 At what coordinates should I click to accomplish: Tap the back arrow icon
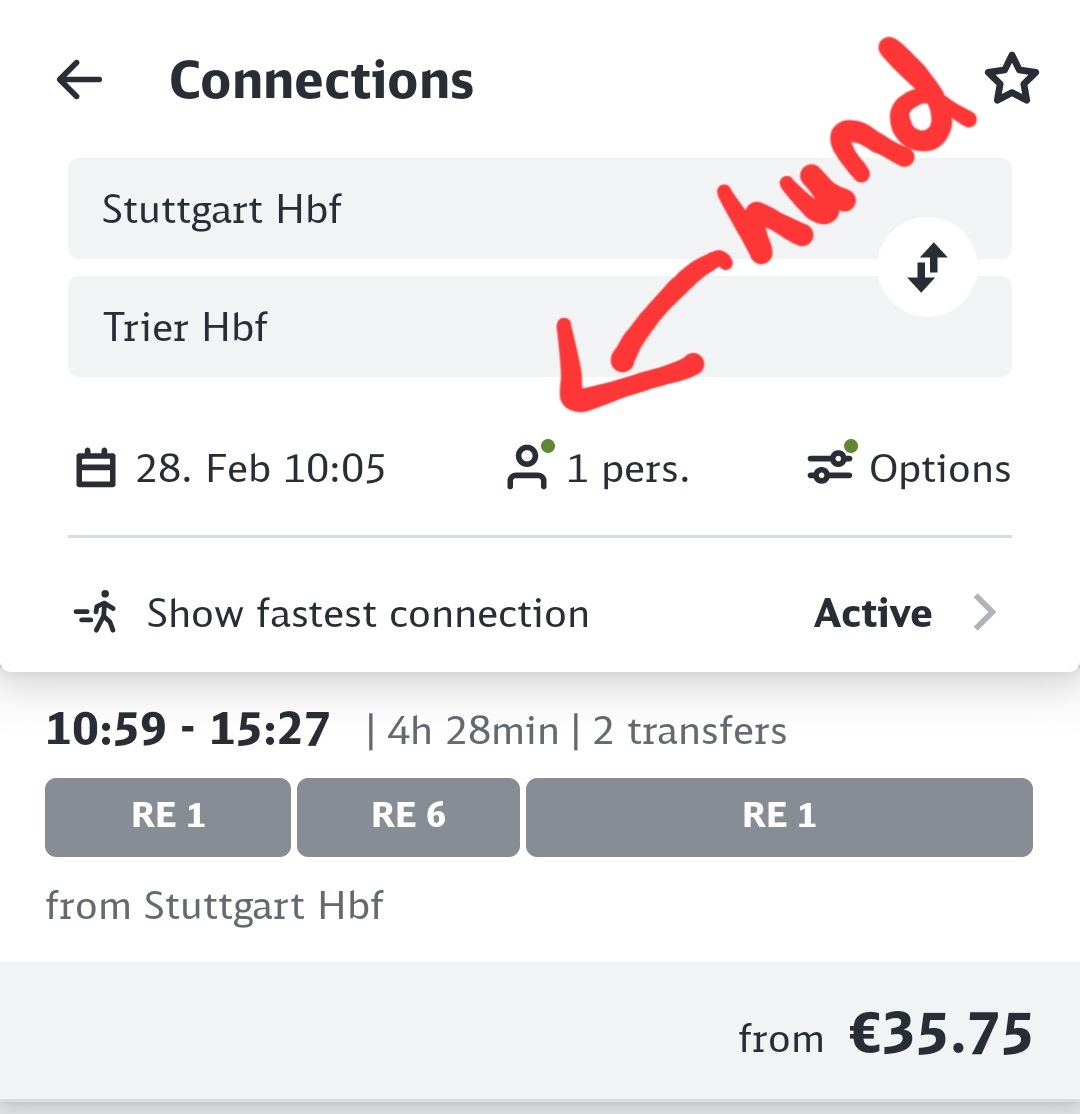pos(80,80)
